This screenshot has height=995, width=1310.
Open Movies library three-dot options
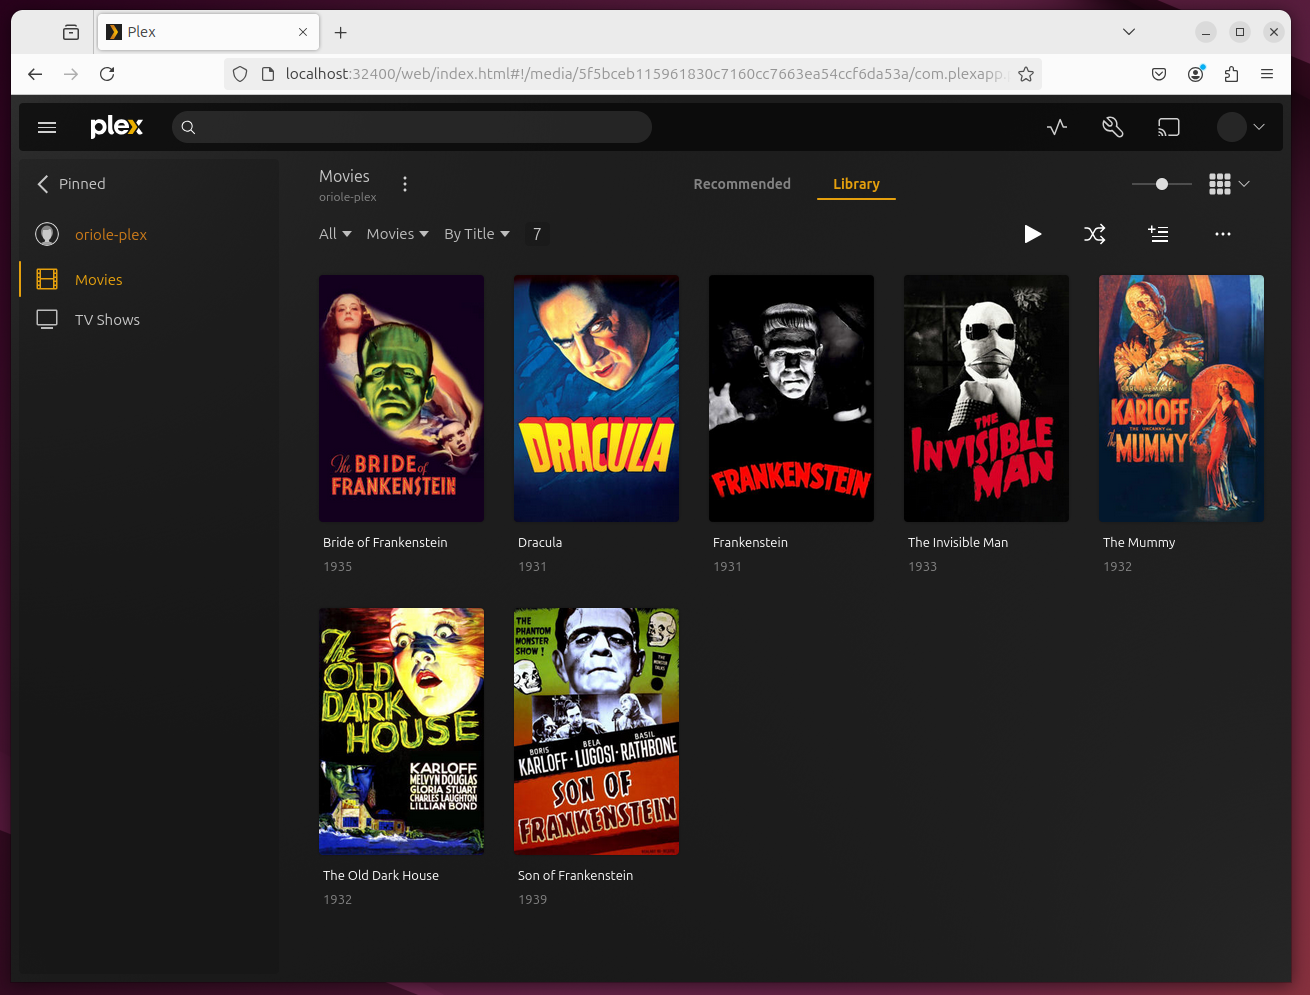[405, 184]
